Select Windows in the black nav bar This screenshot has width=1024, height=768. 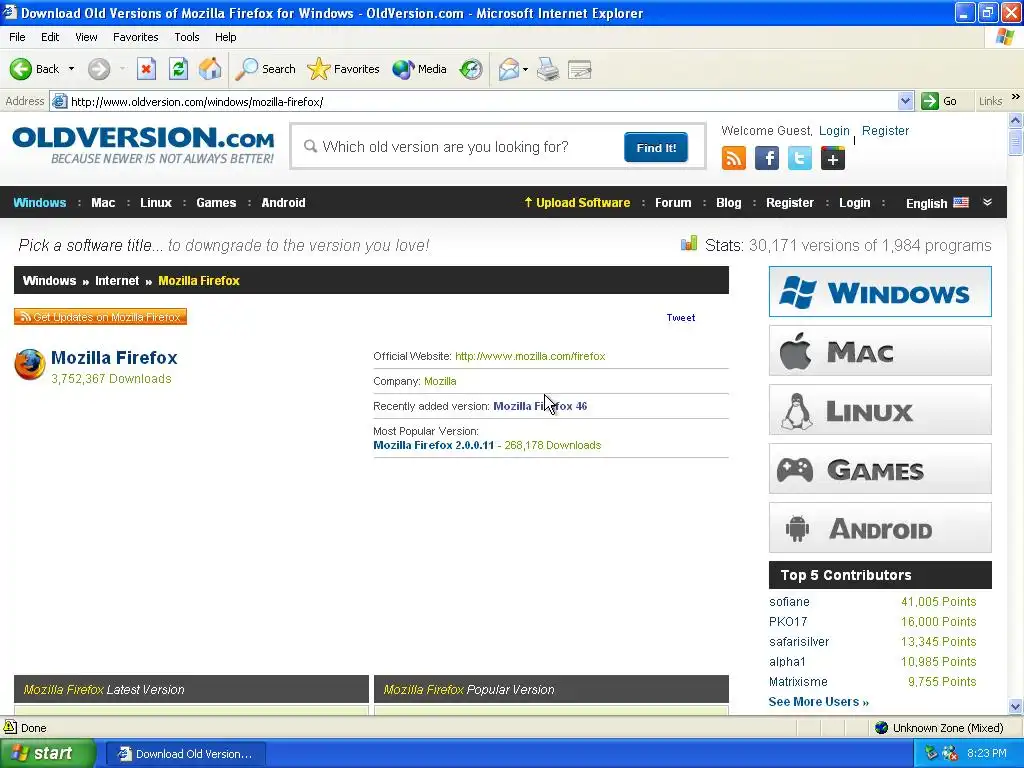coord(40,202)
